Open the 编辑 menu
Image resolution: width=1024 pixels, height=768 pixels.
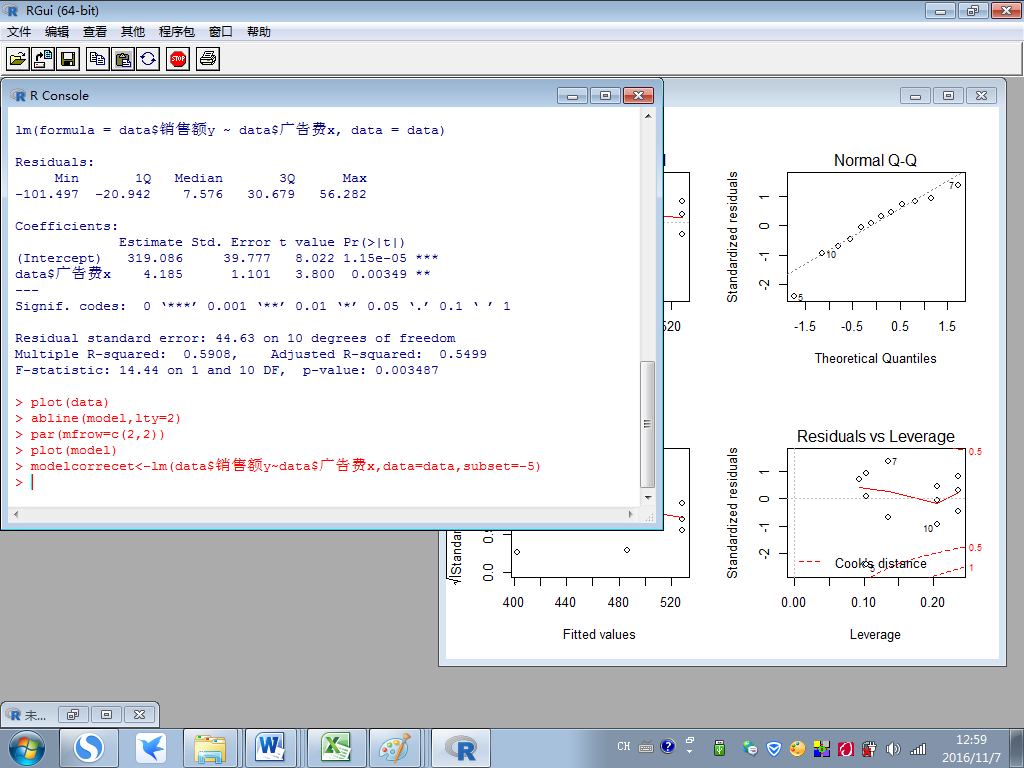(57, 31)
